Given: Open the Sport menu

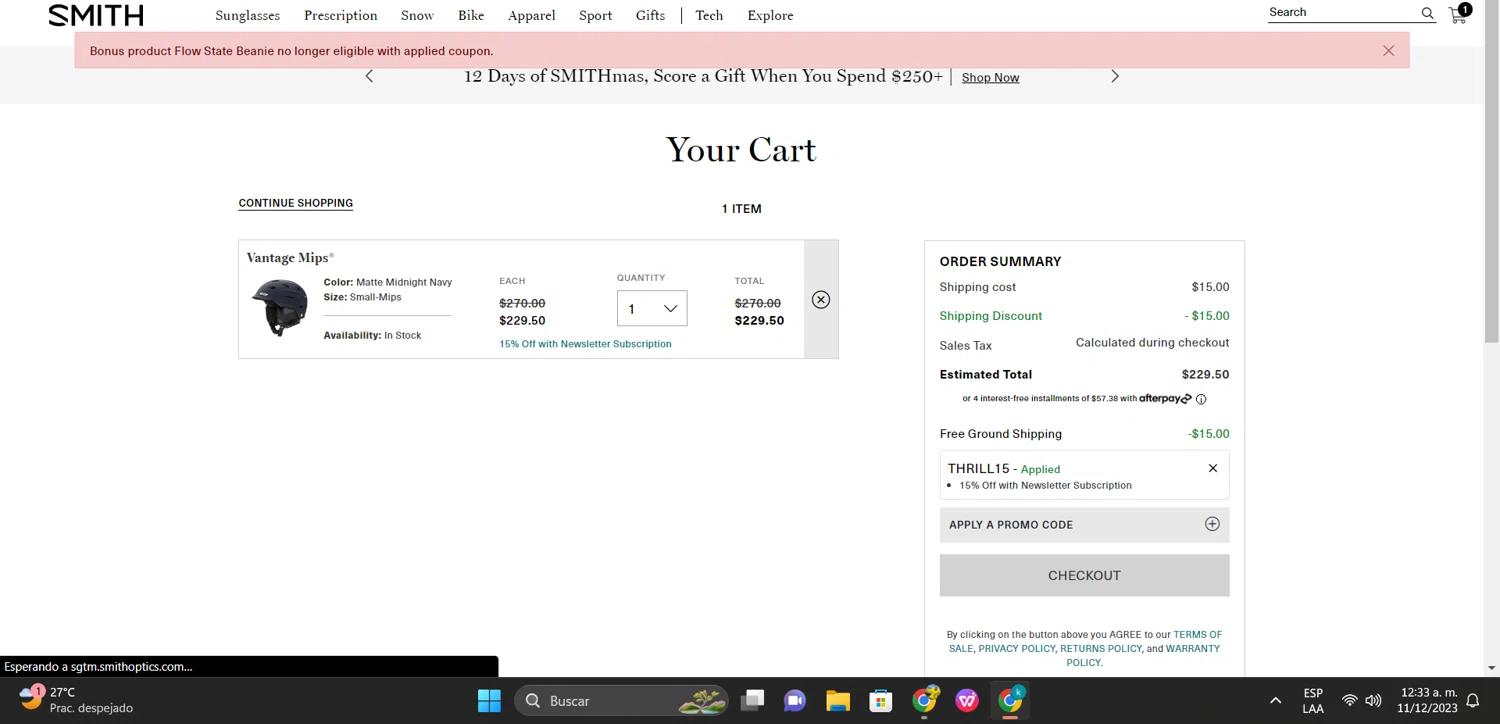Looking at the screenshot, I should [x=596, y=15].
